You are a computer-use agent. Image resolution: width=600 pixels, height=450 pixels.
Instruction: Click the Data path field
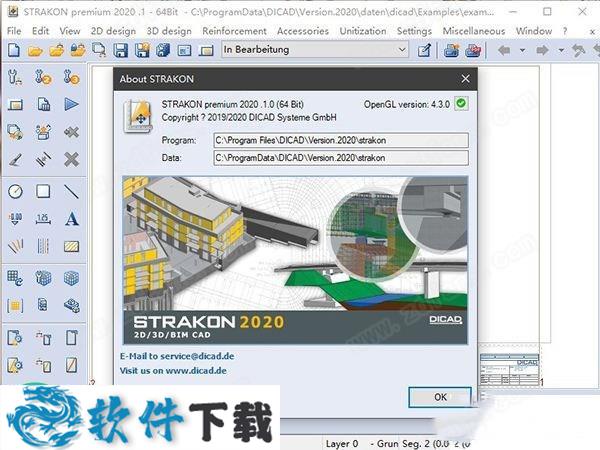[341, 158]
